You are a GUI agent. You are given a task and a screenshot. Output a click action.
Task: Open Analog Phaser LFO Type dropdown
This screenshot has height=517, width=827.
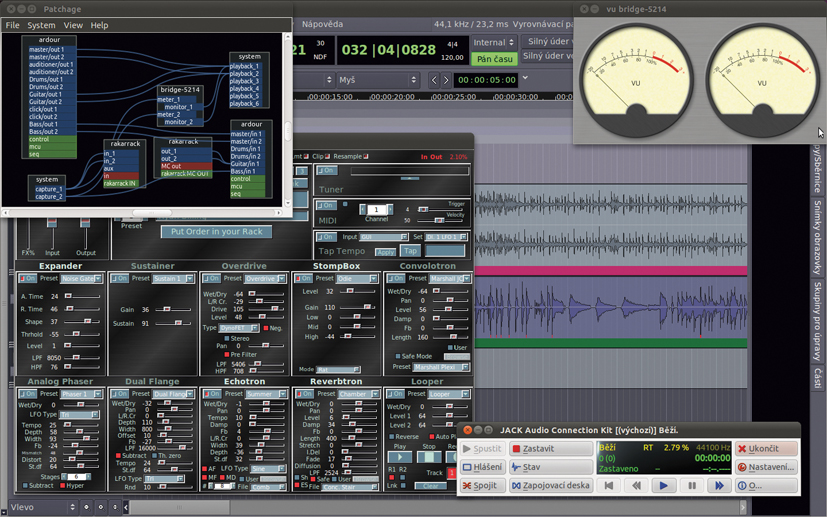[x=79, y=415]
